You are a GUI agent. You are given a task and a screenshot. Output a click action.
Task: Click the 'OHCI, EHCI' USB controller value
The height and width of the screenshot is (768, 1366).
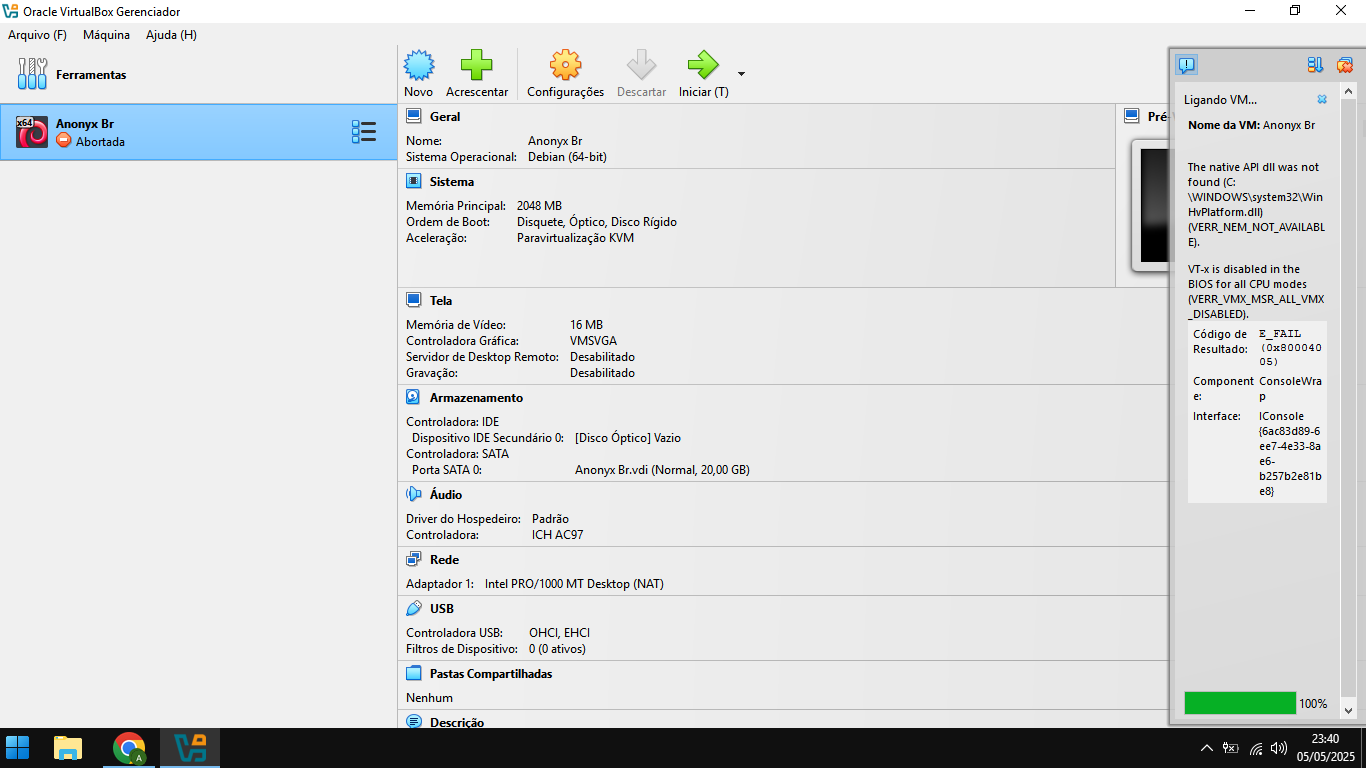(560, 633)
